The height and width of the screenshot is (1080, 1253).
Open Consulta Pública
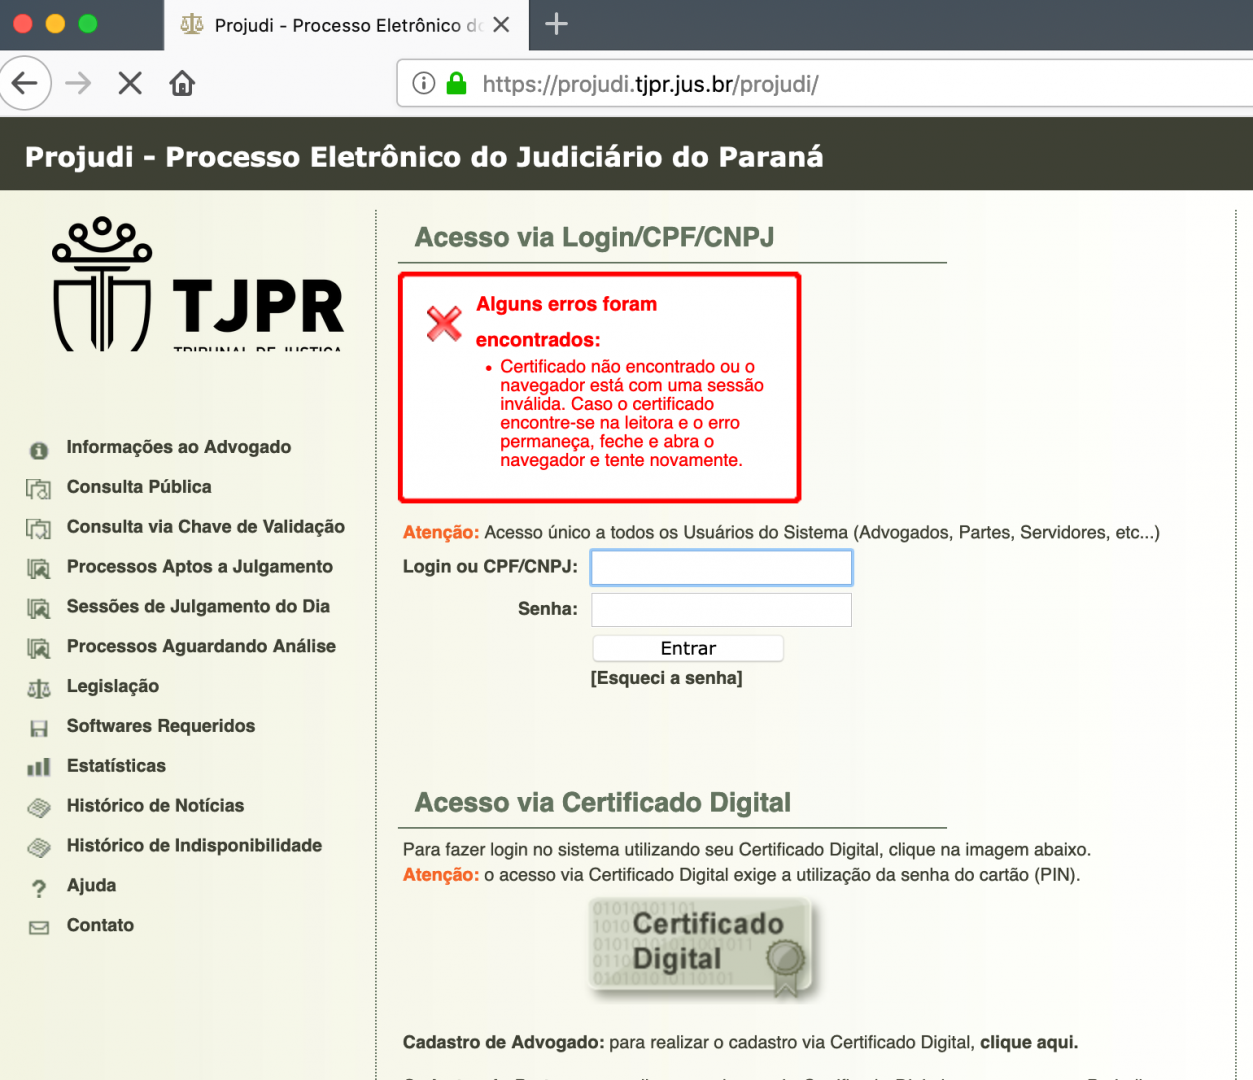pos(139,487)
